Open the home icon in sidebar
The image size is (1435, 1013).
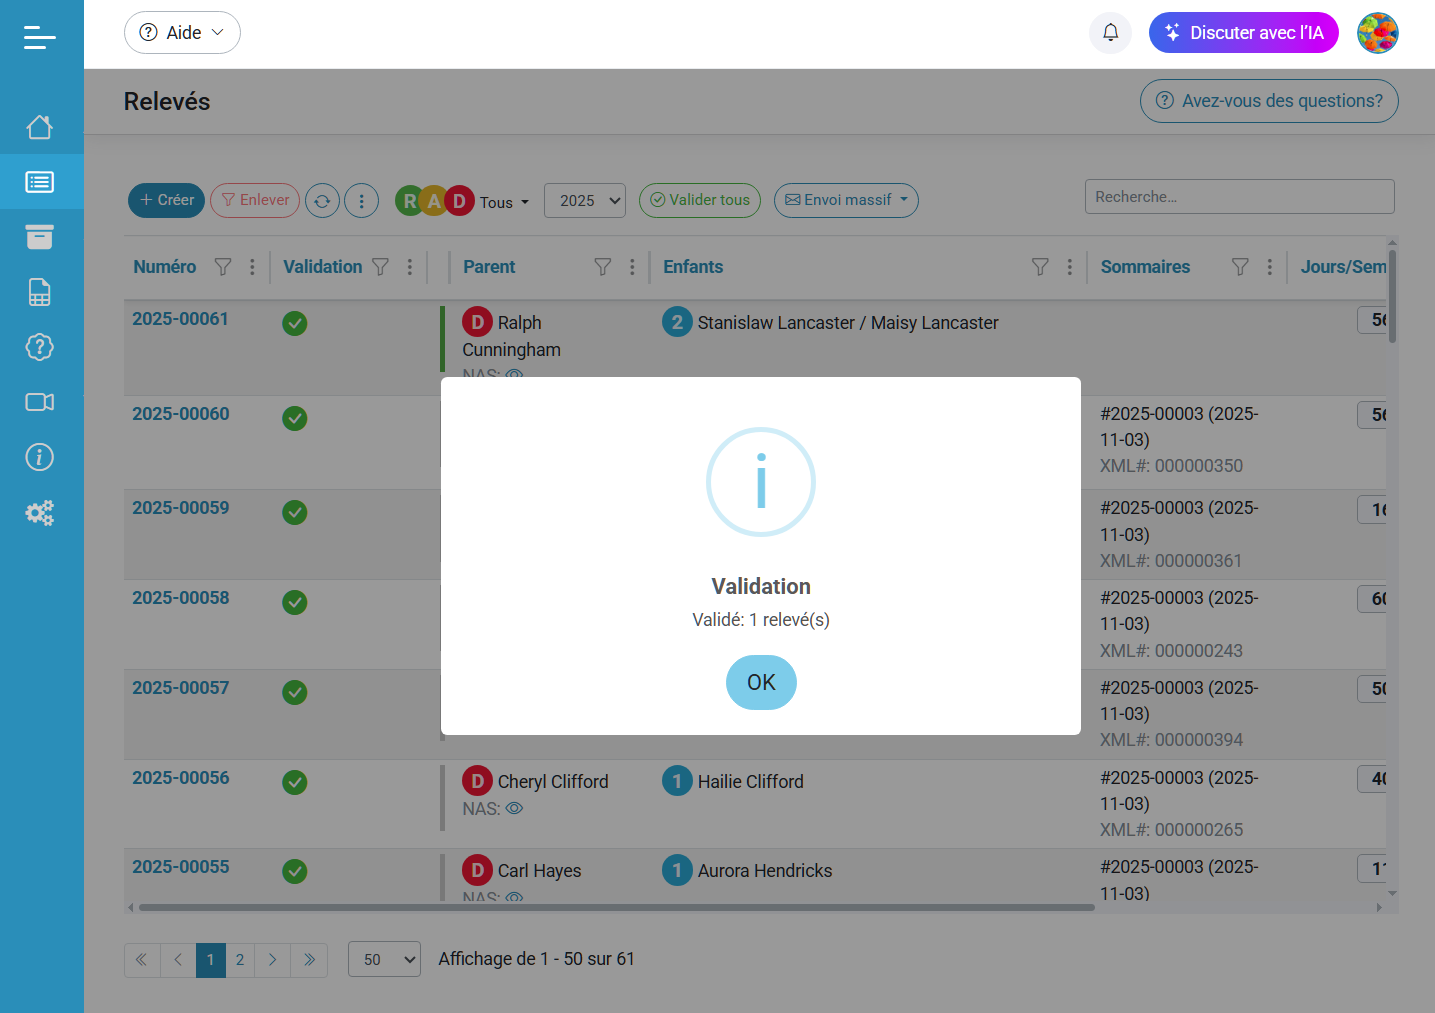point(40,127)
